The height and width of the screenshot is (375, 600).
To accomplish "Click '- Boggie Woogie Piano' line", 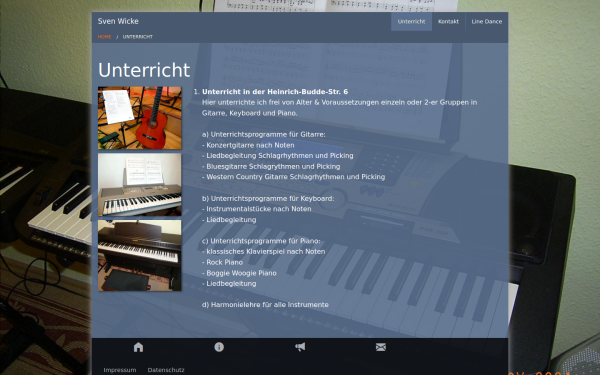I will coord(239,273).
